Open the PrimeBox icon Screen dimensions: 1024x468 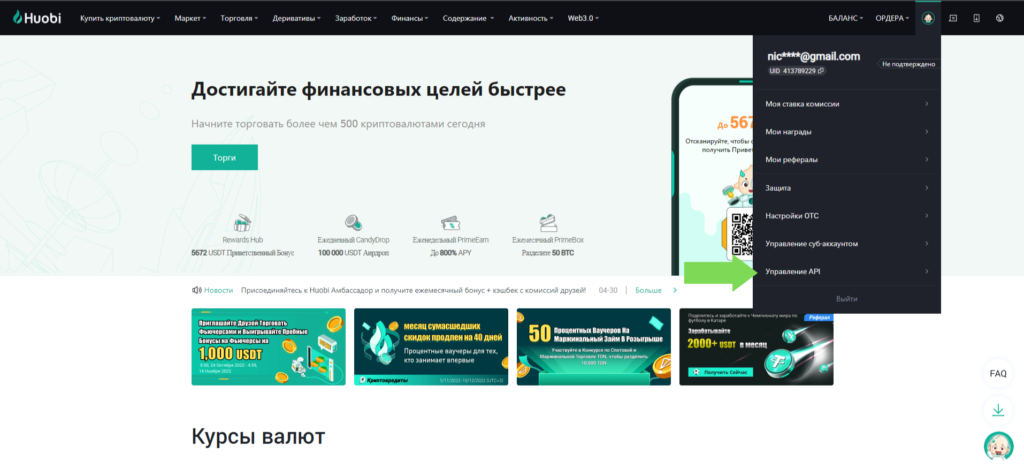[547, 223]
